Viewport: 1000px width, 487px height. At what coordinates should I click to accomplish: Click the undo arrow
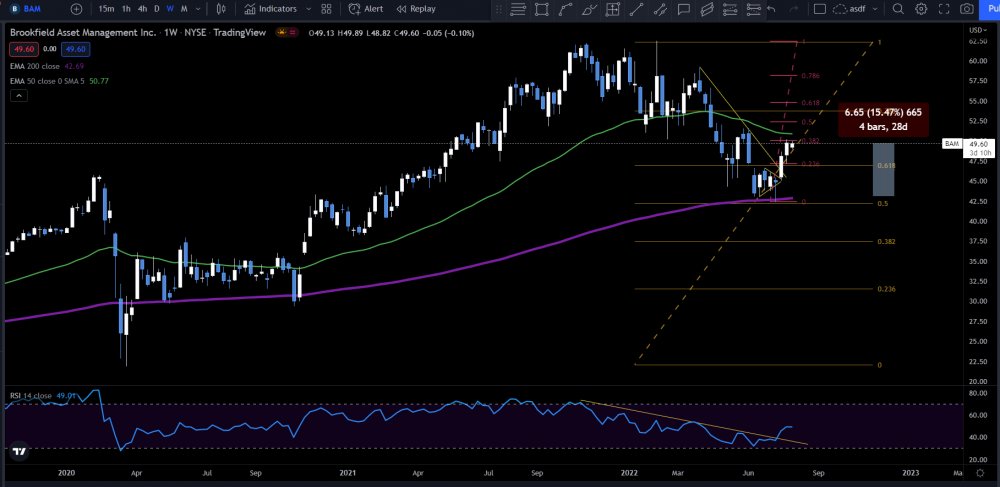pyautogui.click(x=770, y=8)
